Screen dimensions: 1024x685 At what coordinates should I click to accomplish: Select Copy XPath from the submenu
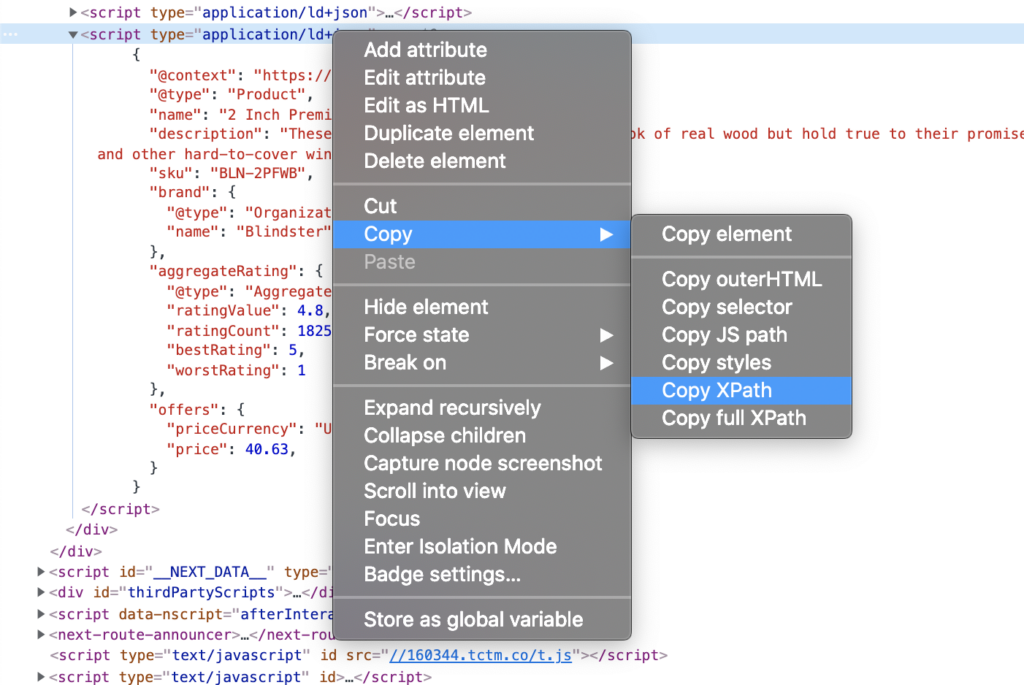717,391
